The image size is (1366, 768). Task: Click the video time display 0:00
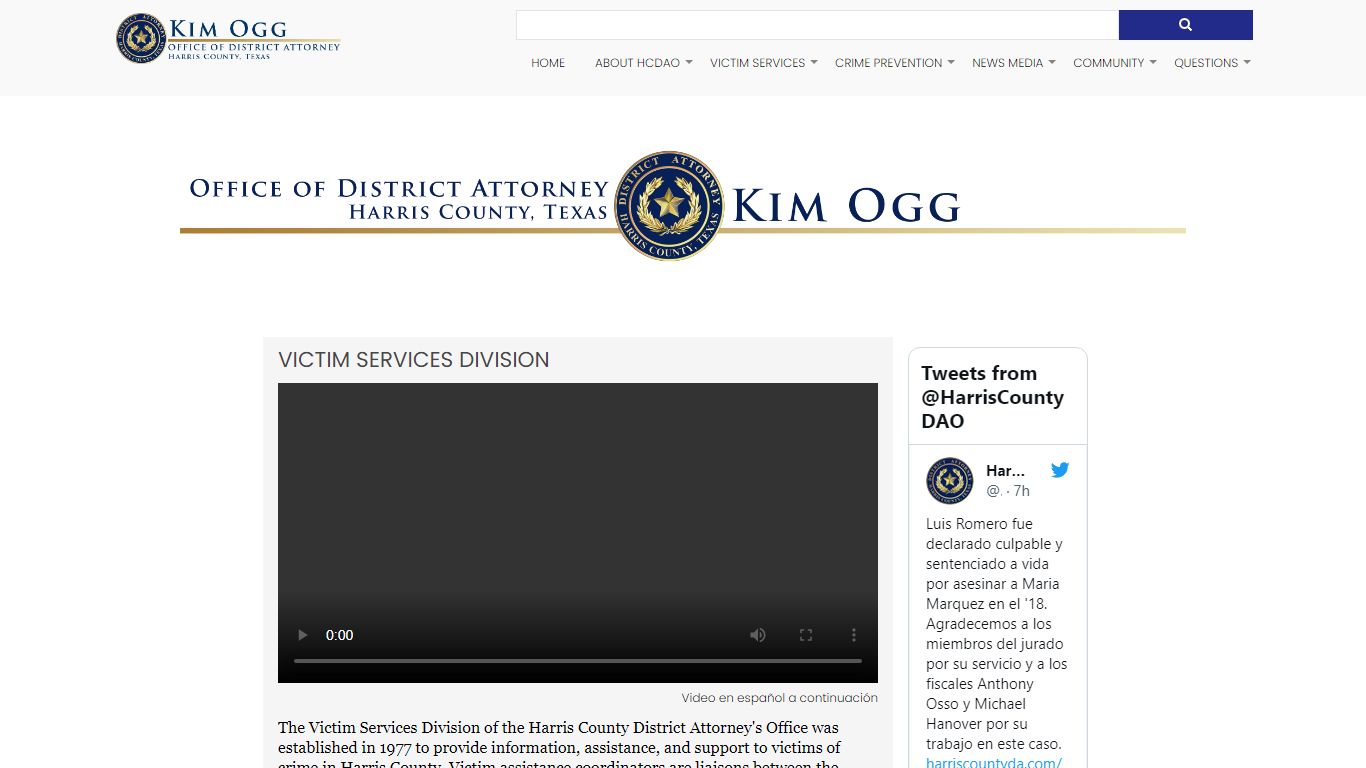coord(340,635)
